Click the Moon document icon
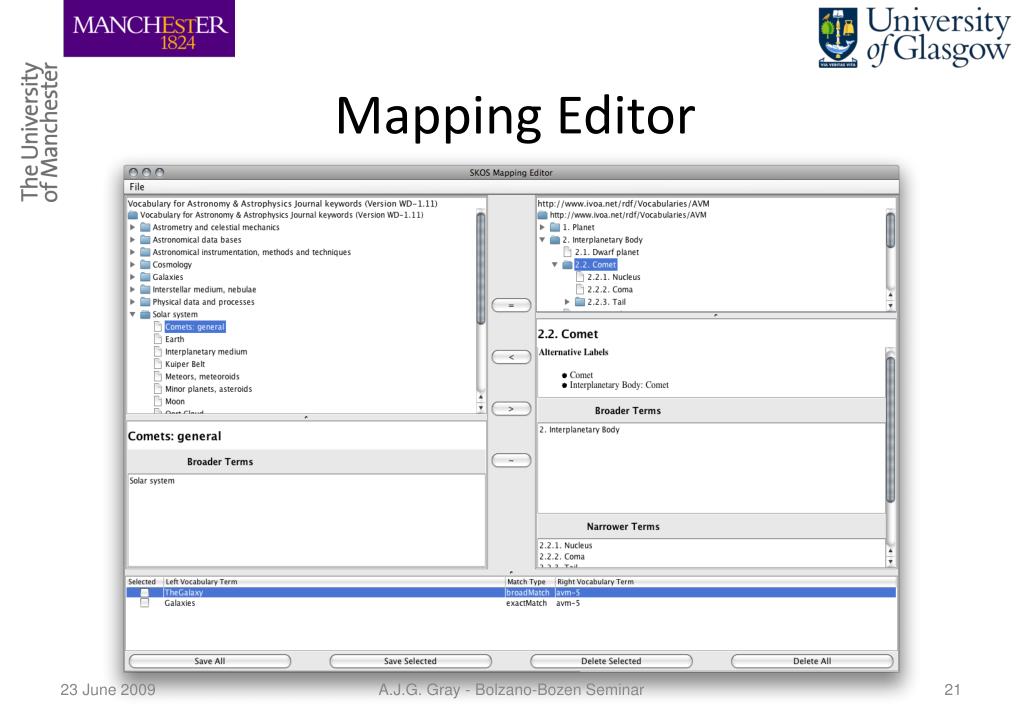The height and width of the screenshot is (708, 1023). (x=158, y=401)
